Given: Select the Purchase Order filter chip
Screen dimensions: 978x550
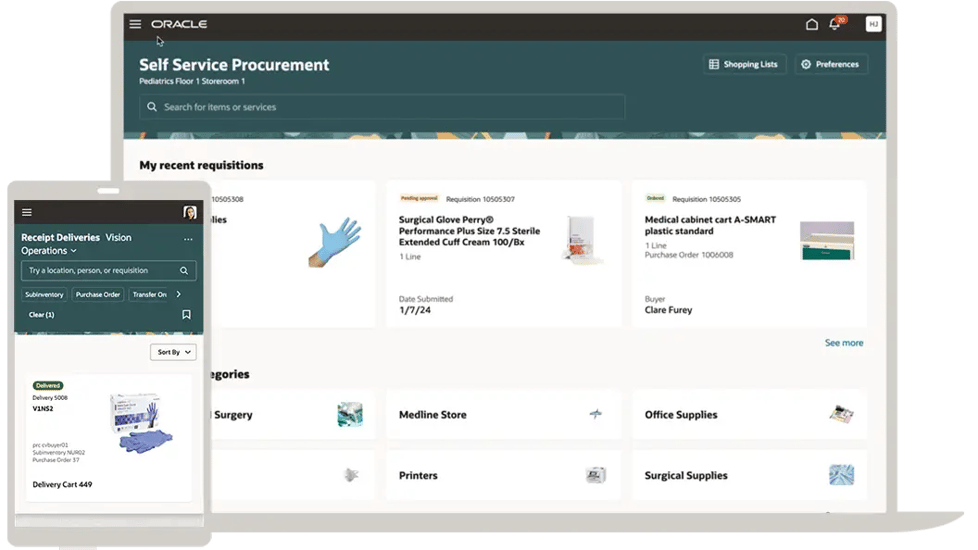Looking at the screenshot, I should click(x=98, y=294).
